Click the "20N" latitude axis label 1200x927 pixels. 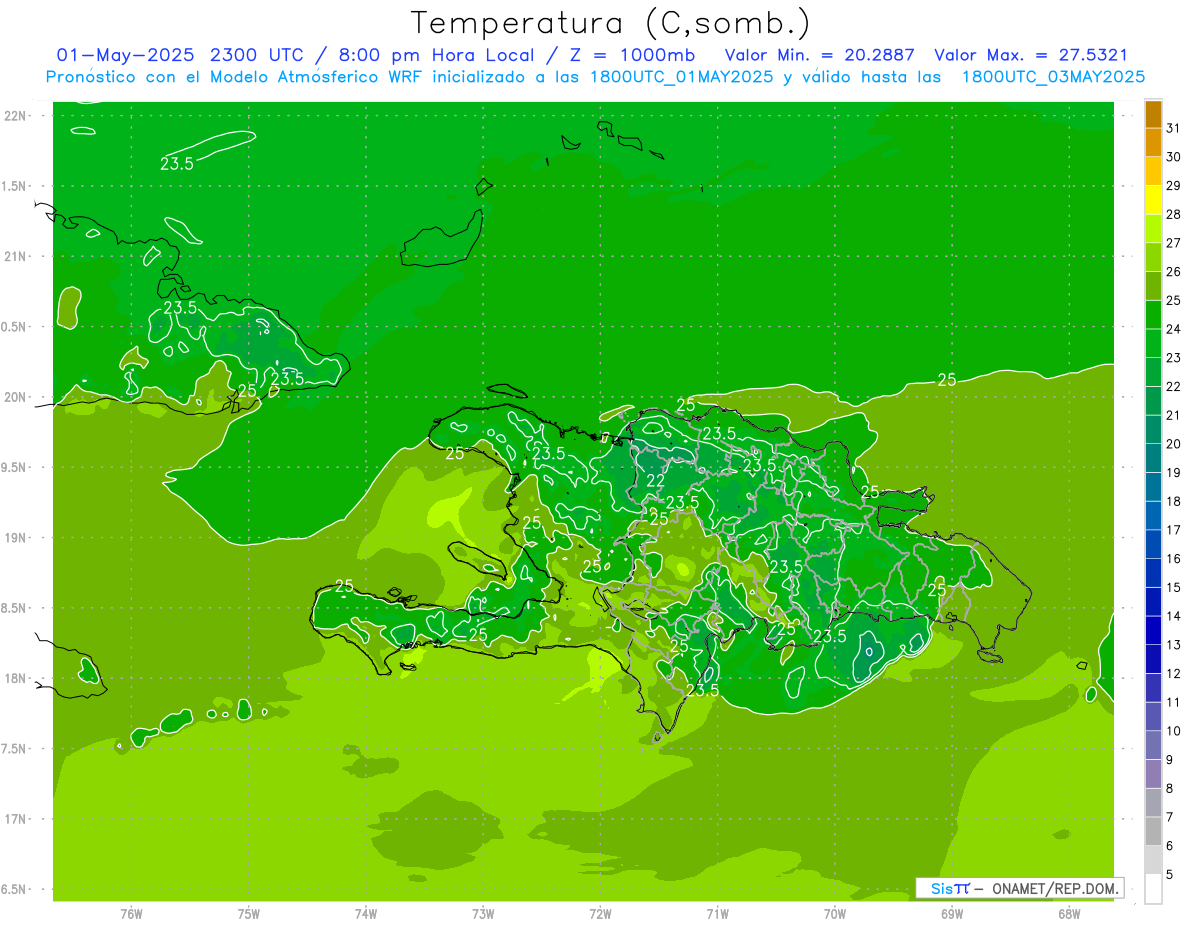tap(15, 397)
